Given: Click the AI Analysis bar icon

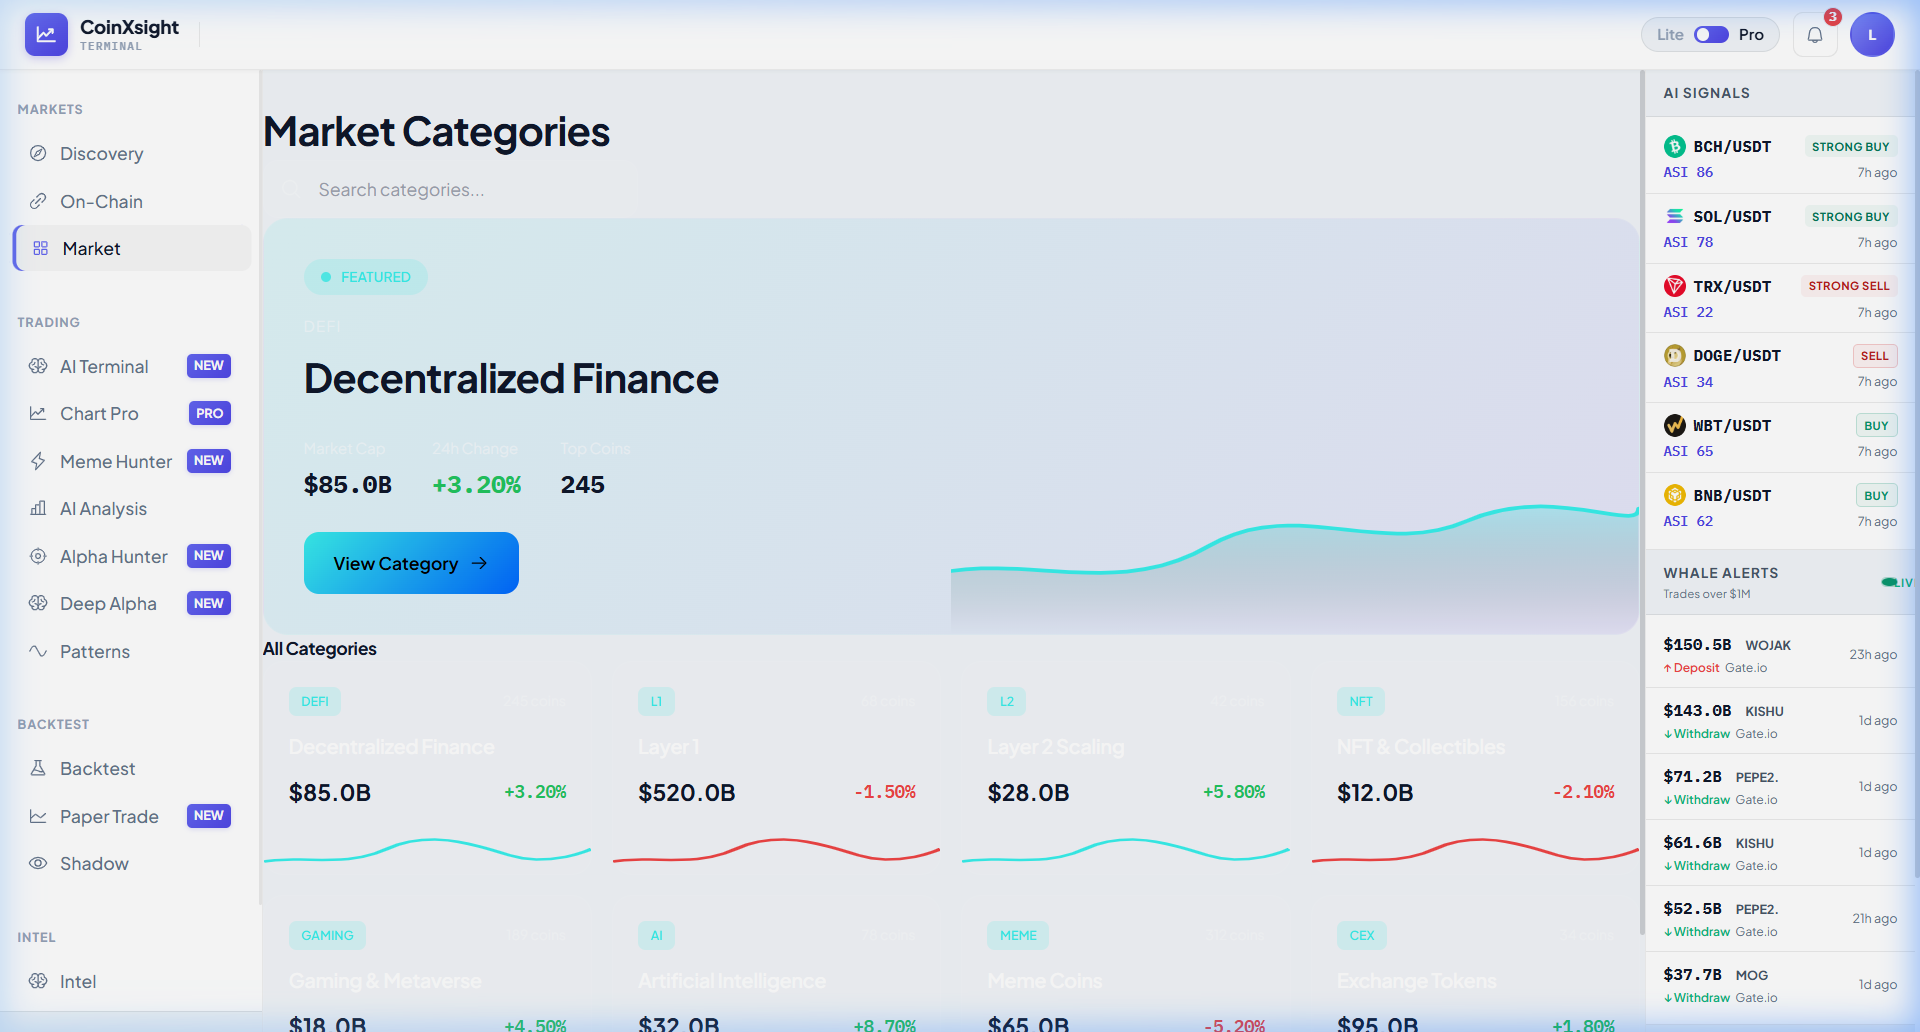Looking at the screenshot, I should (38, 508).
